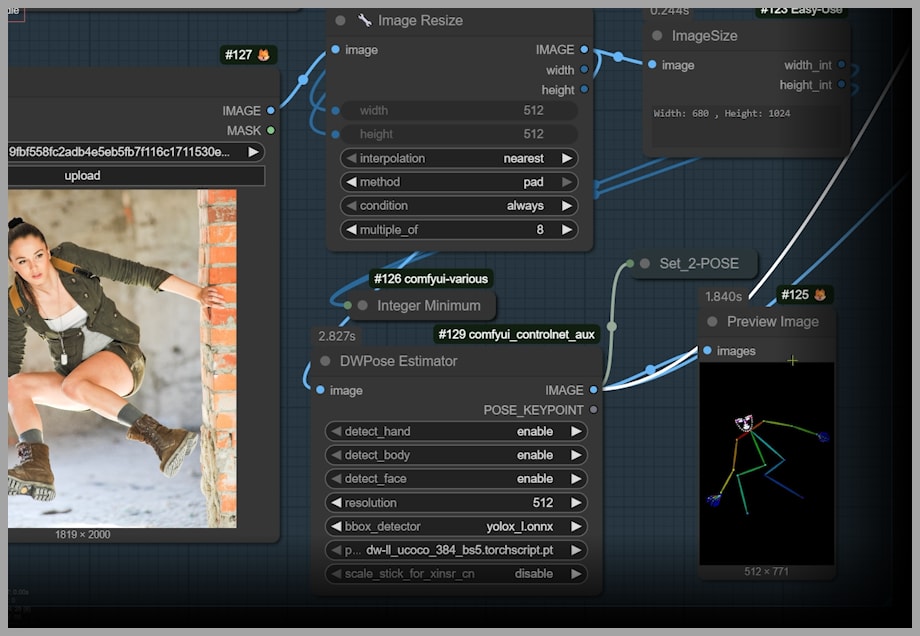The image size is (920, 636).
Task: Click the wrench icon on Image Resize node
Action: click(364, 20)
